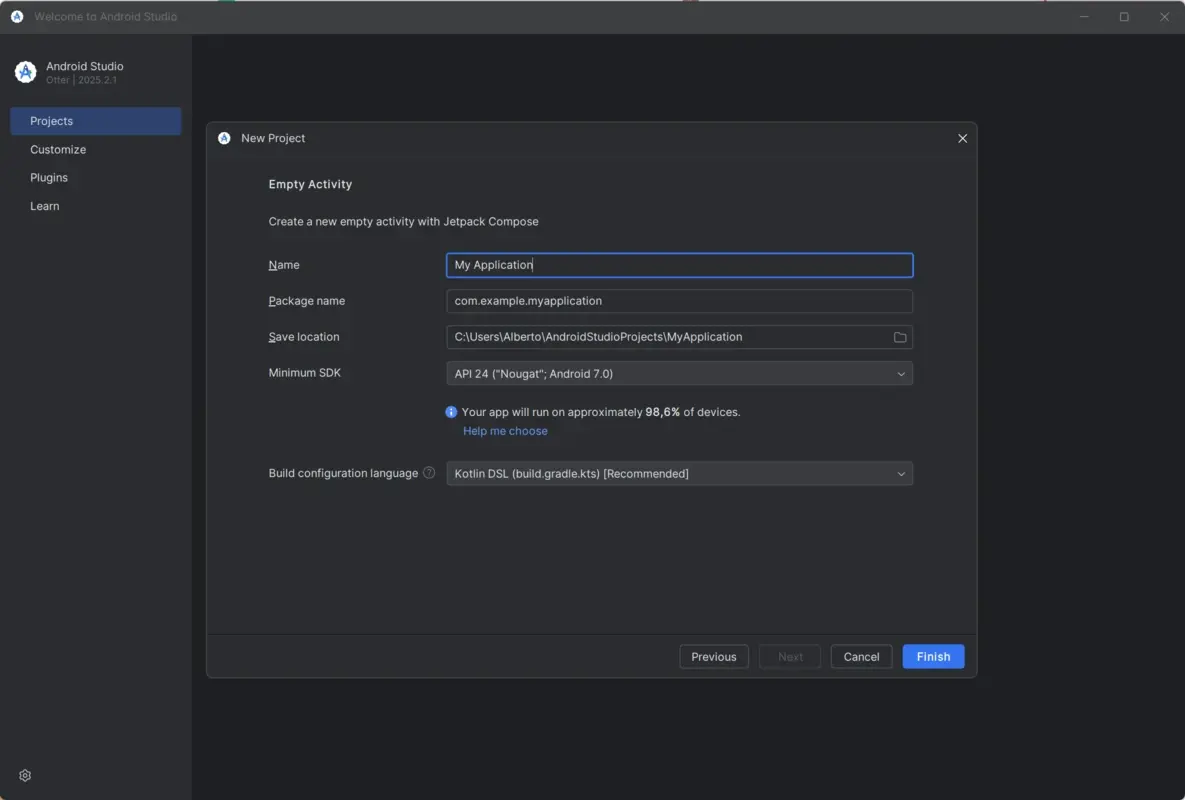Open the Minimum SDK dropdown

[x=903, y=373]
